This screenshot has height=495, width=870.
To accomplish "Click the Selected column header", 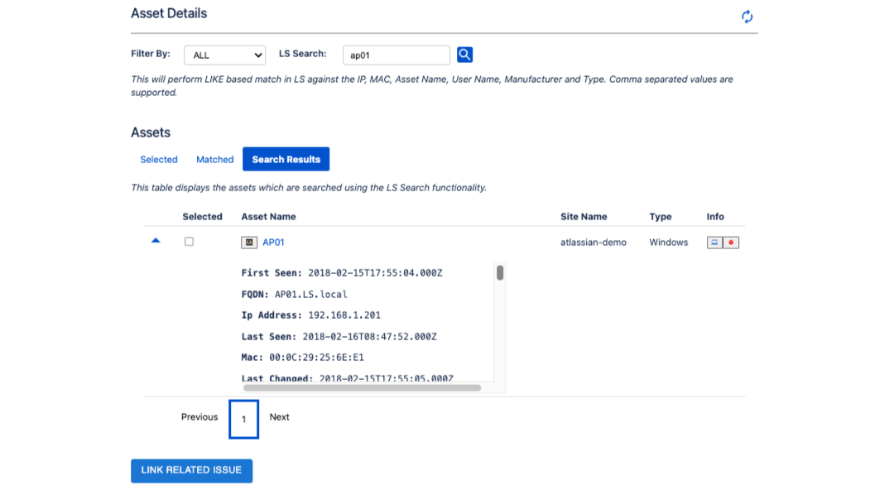I will pyautogui.click(x=203, y=216).
